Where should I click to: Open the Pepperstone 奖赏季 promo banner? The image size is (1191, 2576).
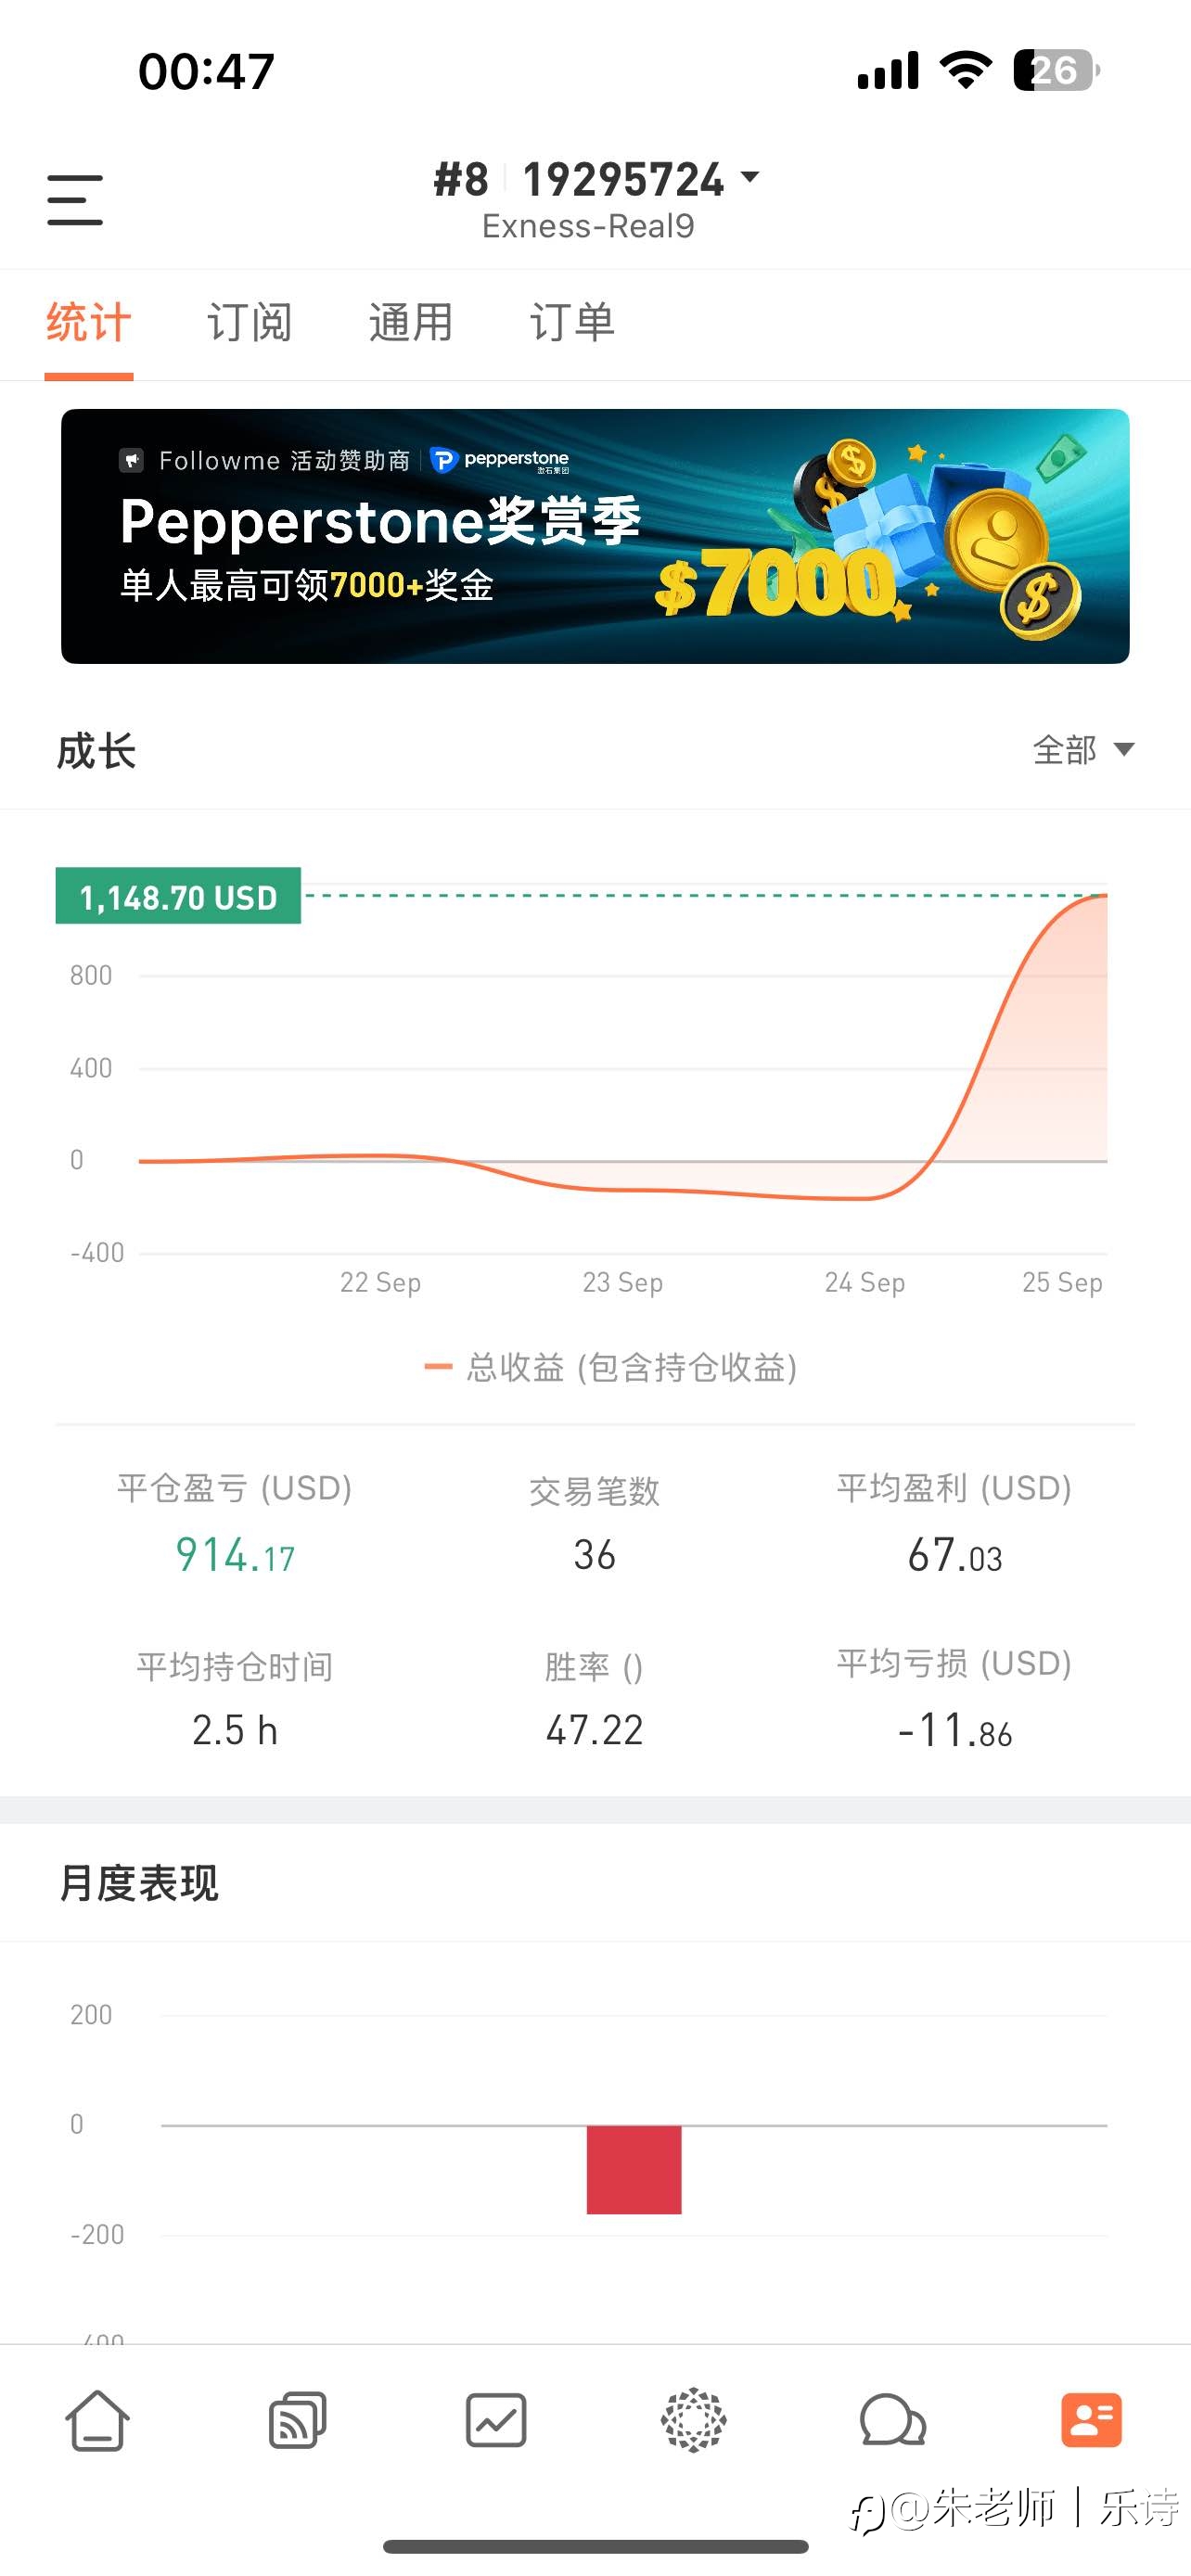[x=595, y=536]
